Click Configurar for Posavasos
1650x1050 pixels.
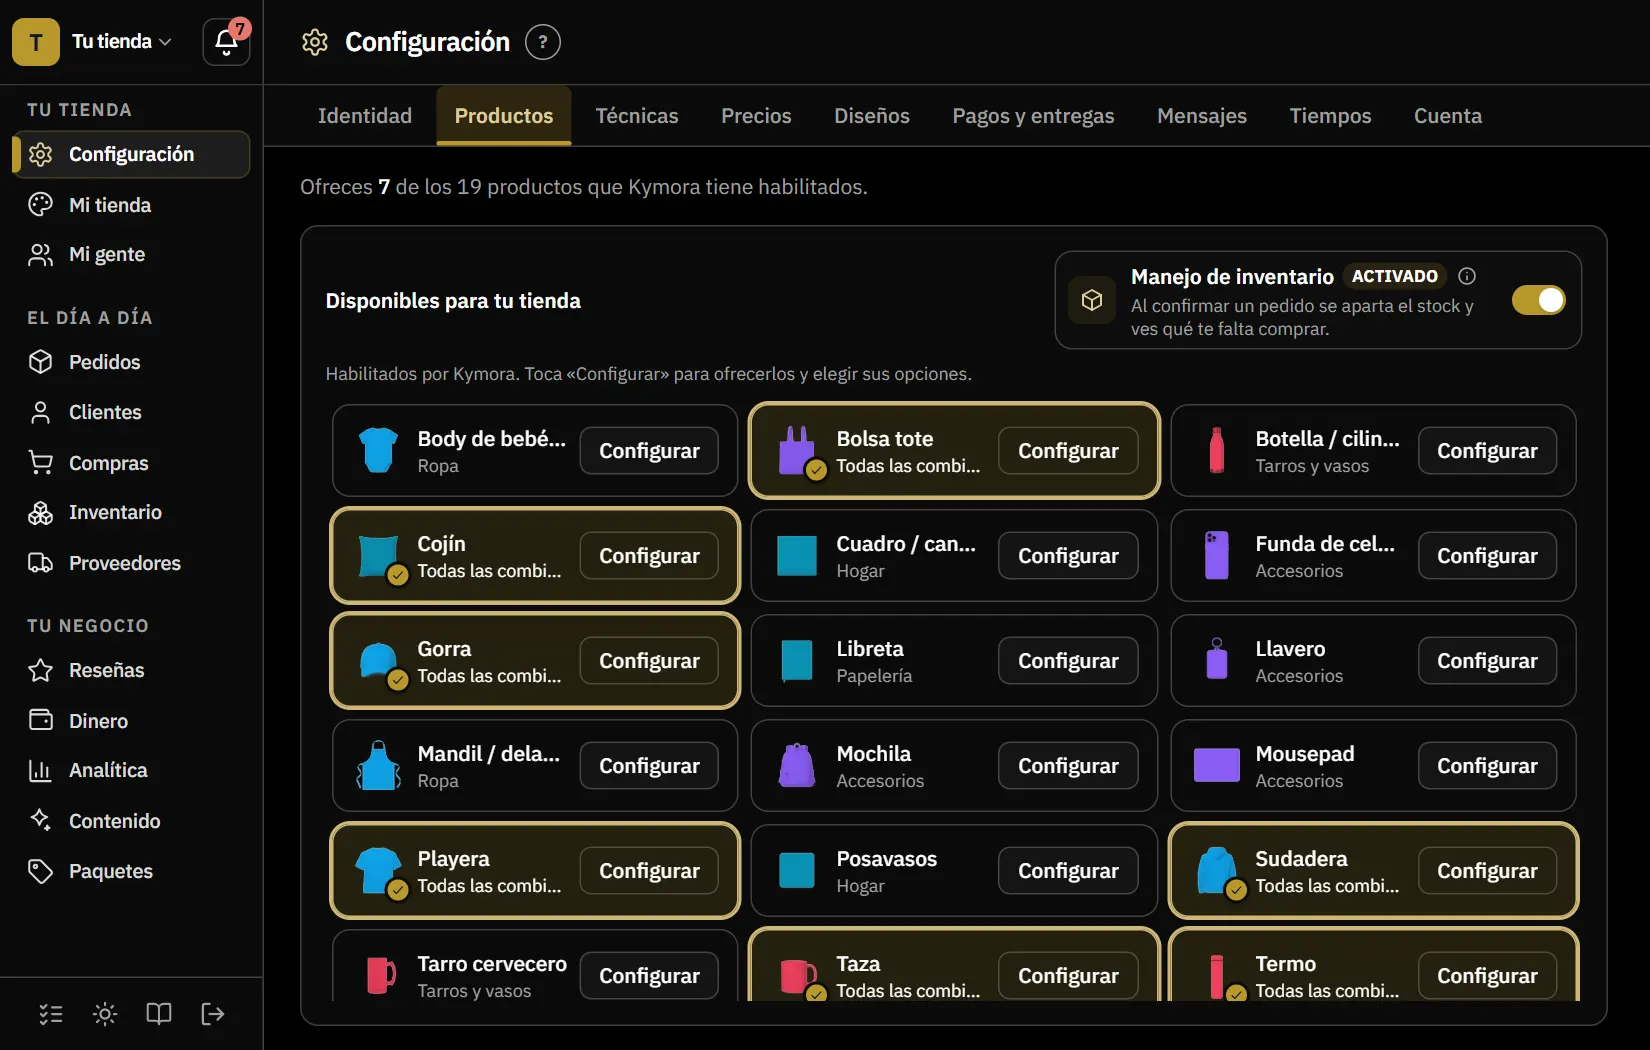point(1068,871)
